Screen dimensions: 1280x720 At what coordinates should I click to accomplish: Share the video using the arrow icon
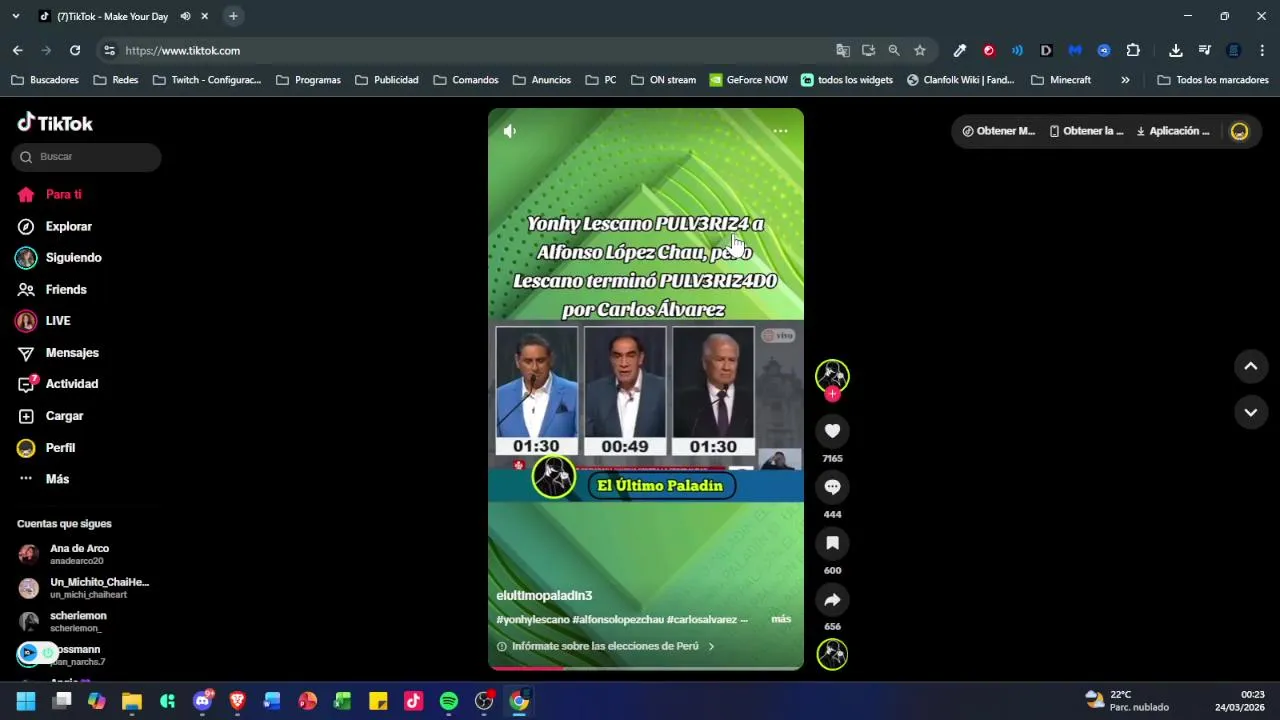coord(832,599)
